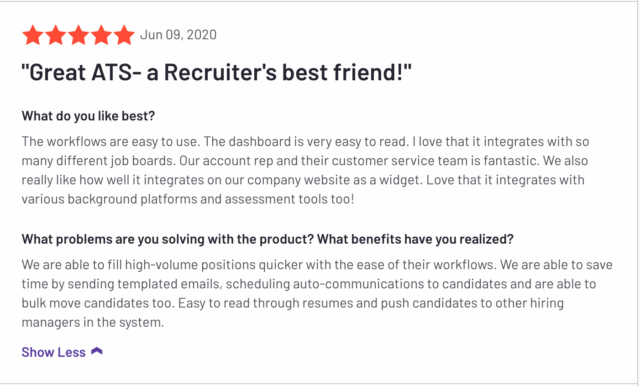Viewport: 640px width, 386px height.
Task: Click the text "many different job boards"
Action: click(98, 161)
